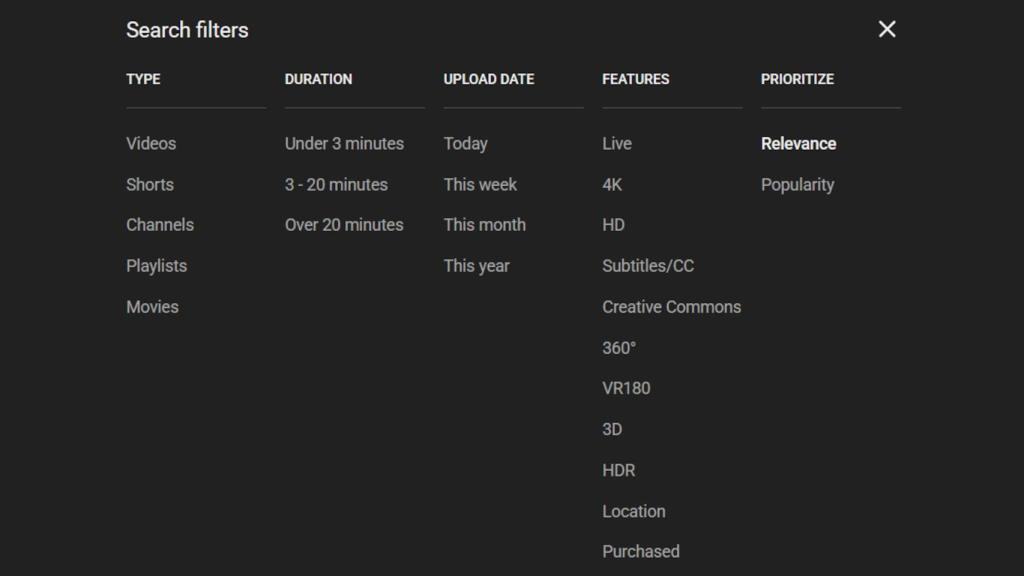Screen dimensions: 1024x576
Task: Show only Channels in results
Action: 160,224
